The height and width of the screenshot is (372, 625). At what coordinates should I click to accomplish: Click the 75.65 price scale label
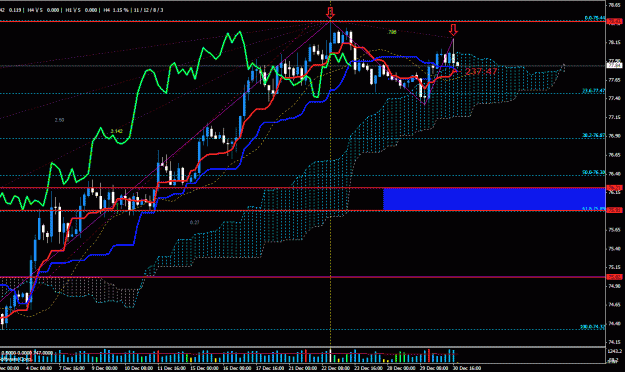[614, 230]
